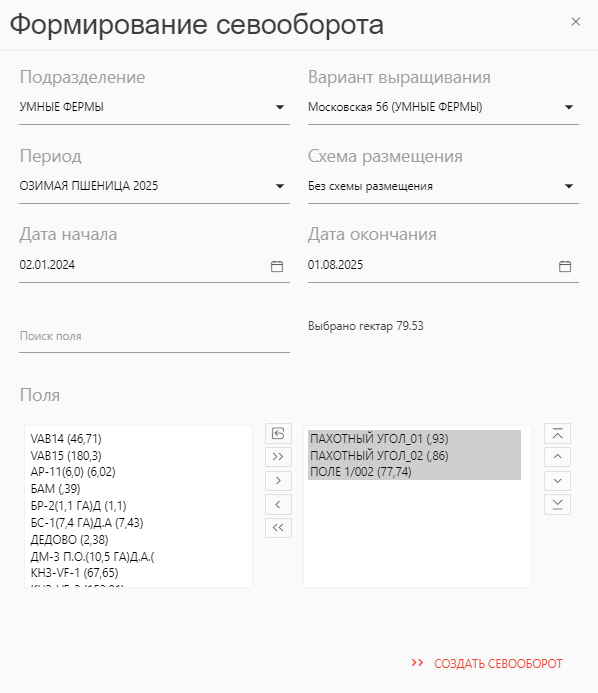Move selected field to top of list

(557, 434)
